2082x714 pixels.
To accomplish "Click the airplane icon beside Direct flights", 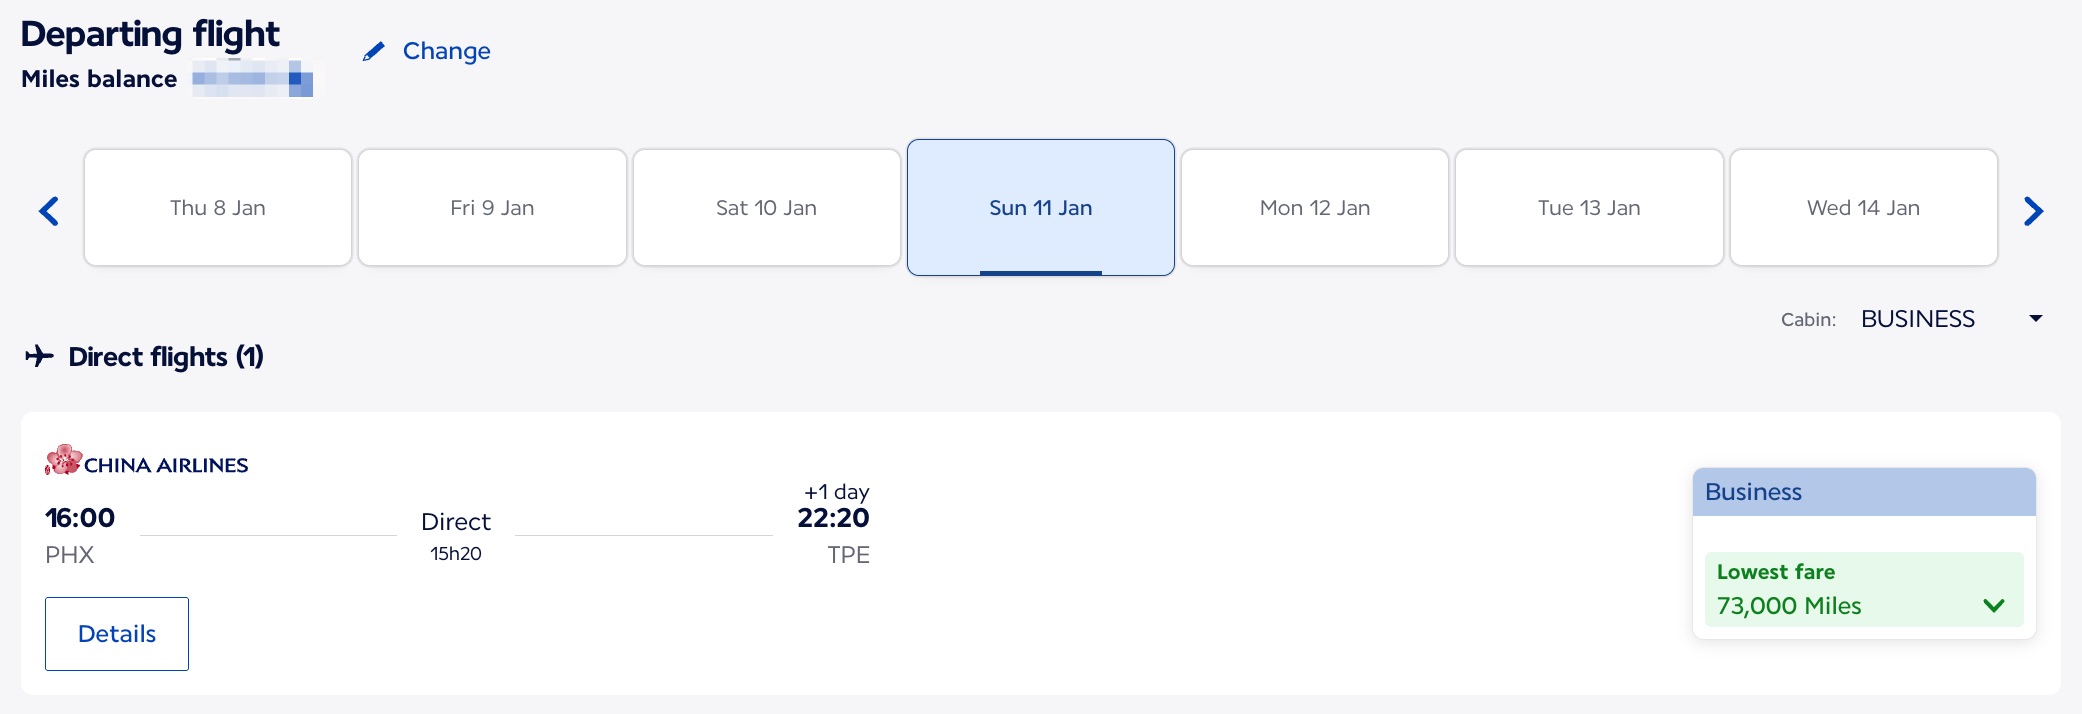I will click(x=38, y=357).
